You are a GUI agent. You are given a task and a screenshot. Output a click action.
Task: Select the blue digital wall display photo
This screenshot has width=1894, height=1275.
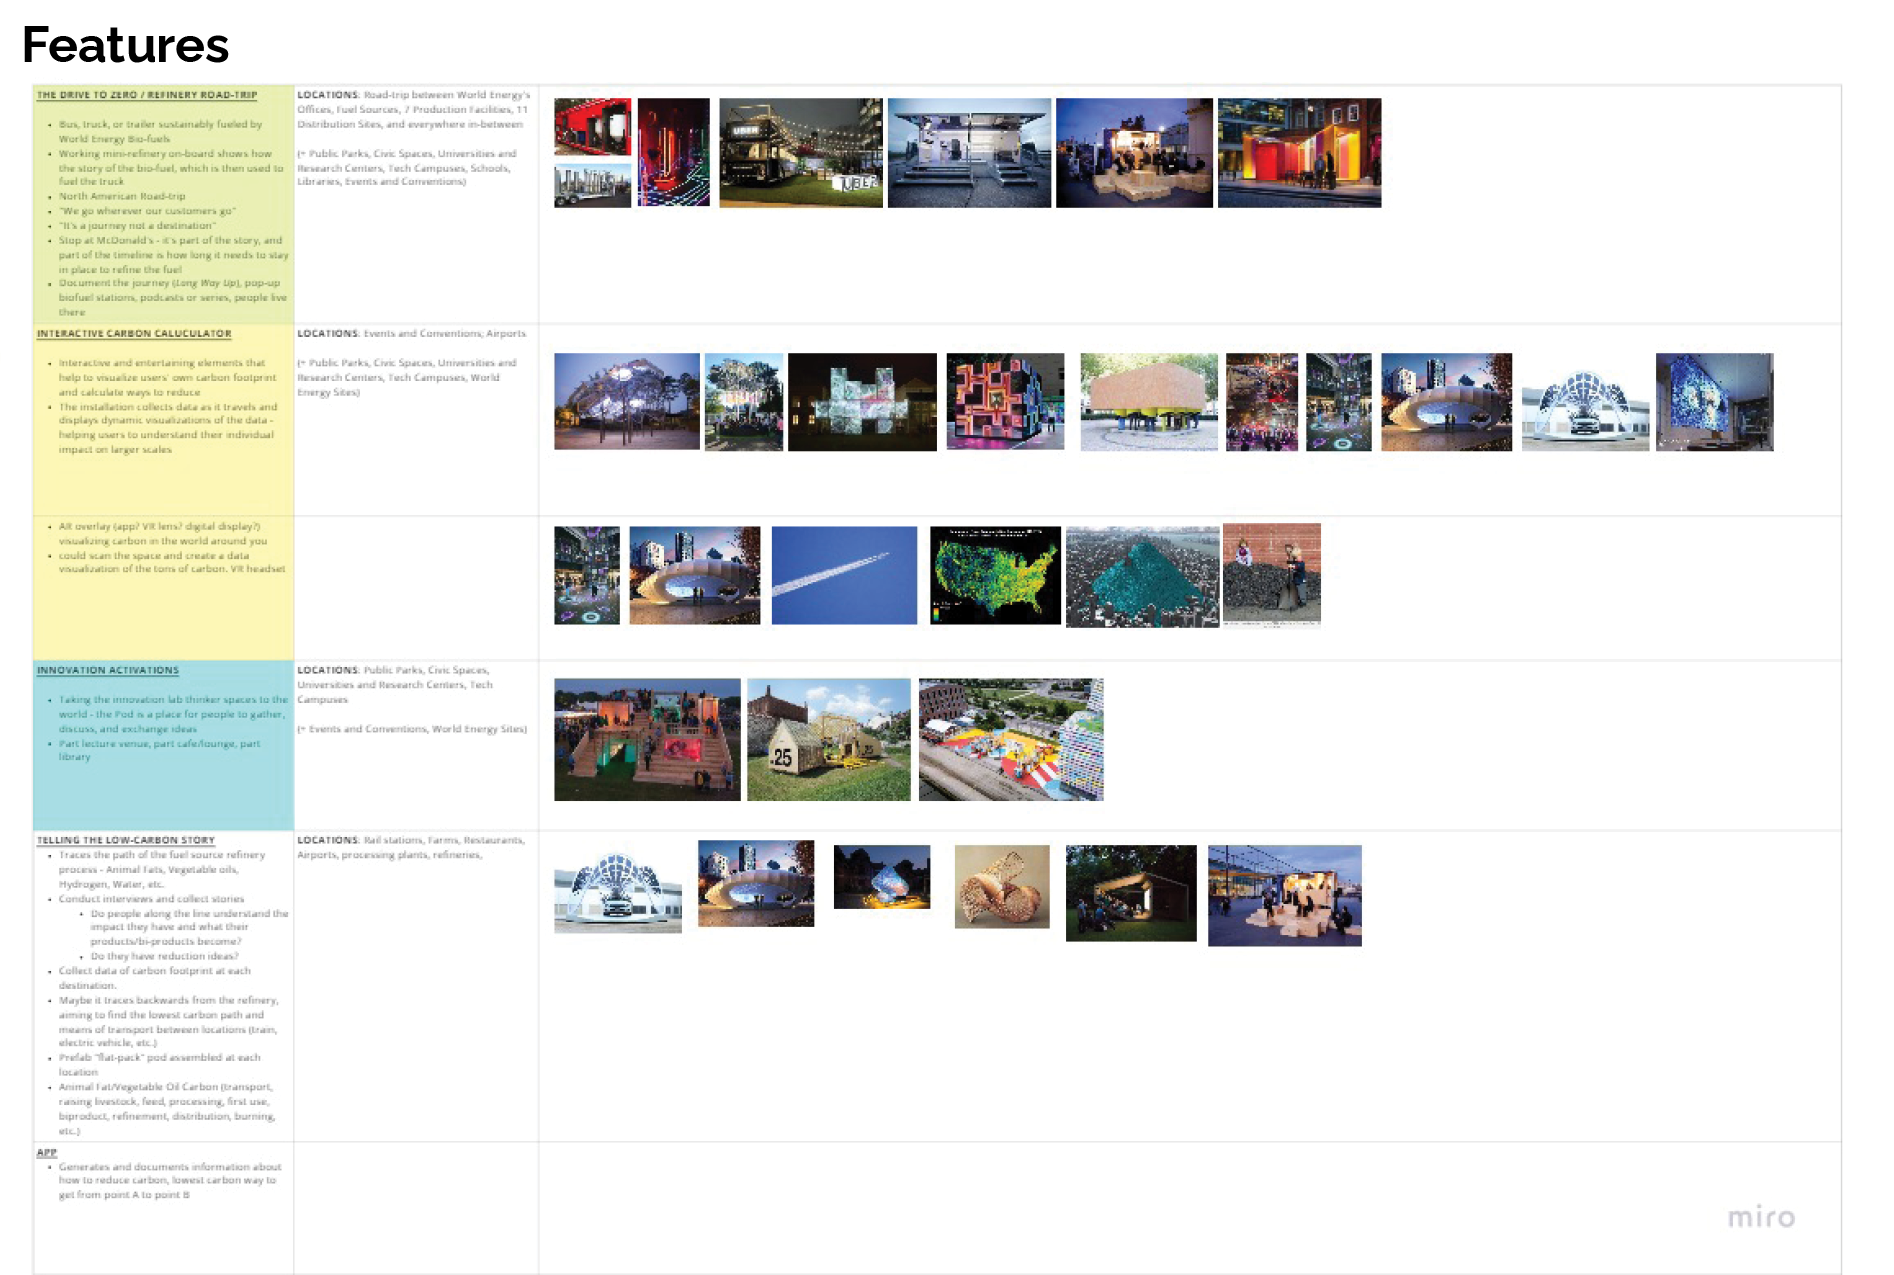(x=1714, y=402)
